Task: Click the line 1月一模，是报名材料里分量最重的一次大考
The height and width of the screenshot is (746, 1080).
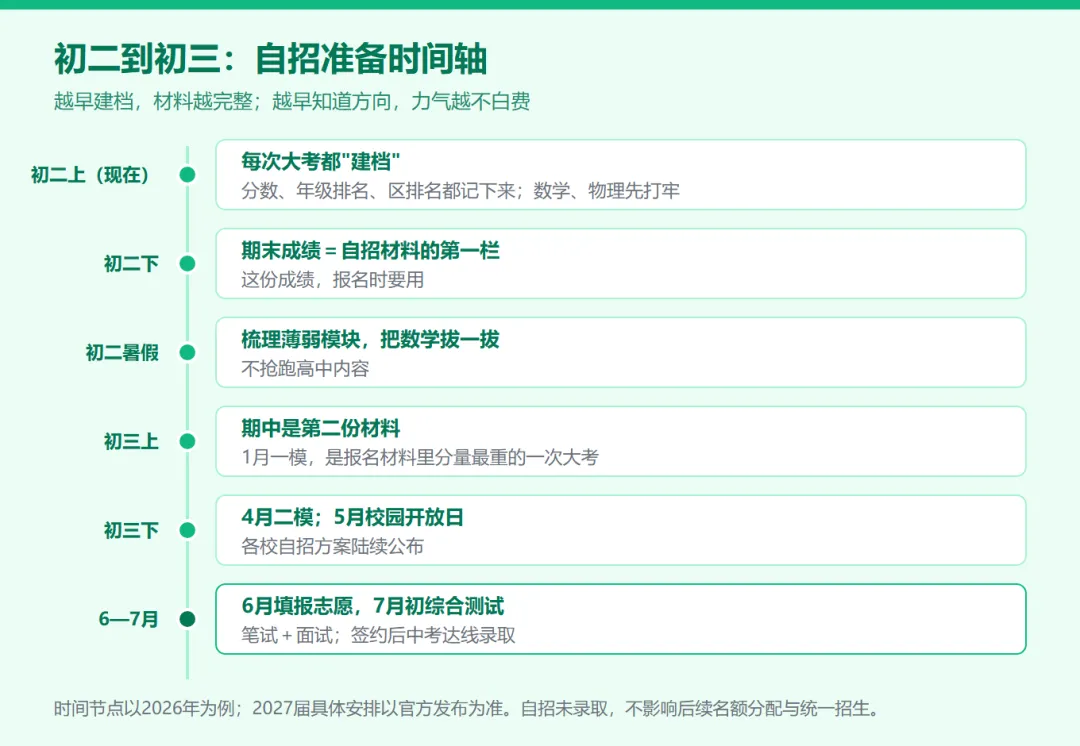Action: (x=420, y=457)
